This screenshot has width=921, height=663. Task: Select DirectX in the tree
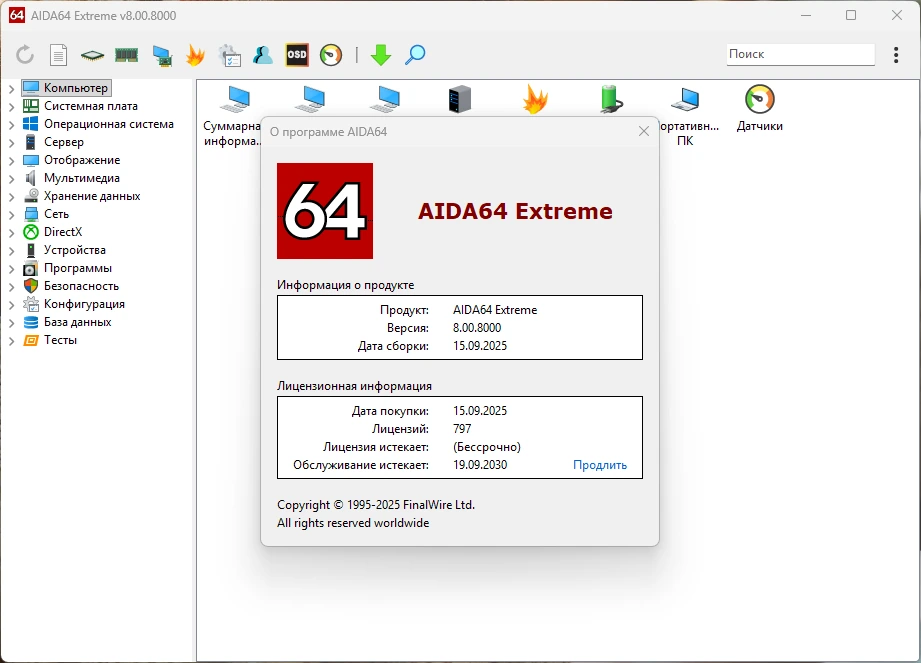click(52, 232)
